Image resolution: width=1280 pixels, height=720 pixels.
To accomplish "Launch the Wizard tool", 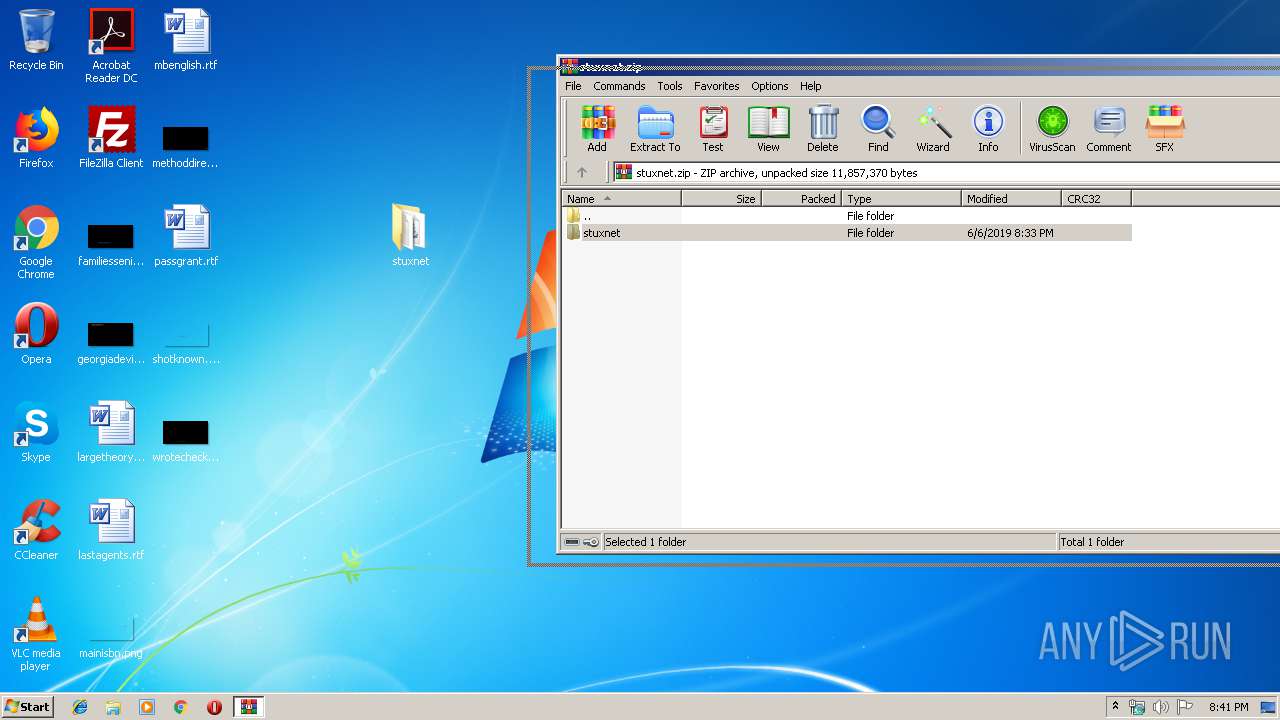I will click(x=933, y=129).
